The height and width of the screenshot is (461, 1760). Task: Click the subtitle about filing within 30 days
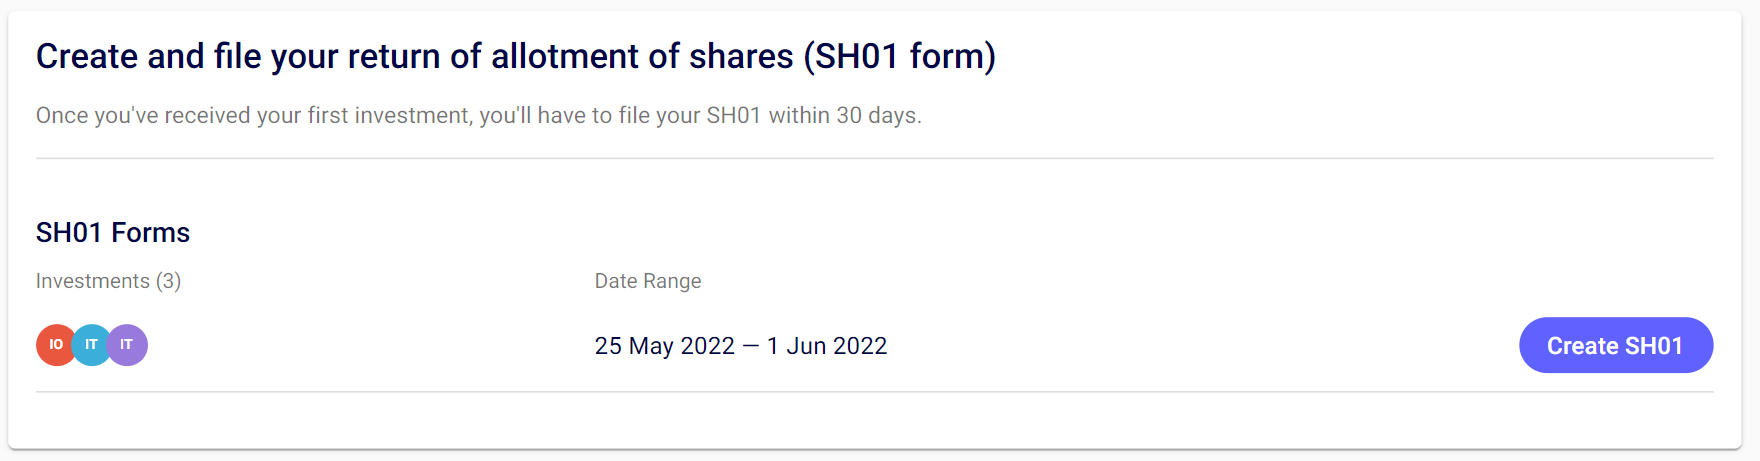click(478, 116)
